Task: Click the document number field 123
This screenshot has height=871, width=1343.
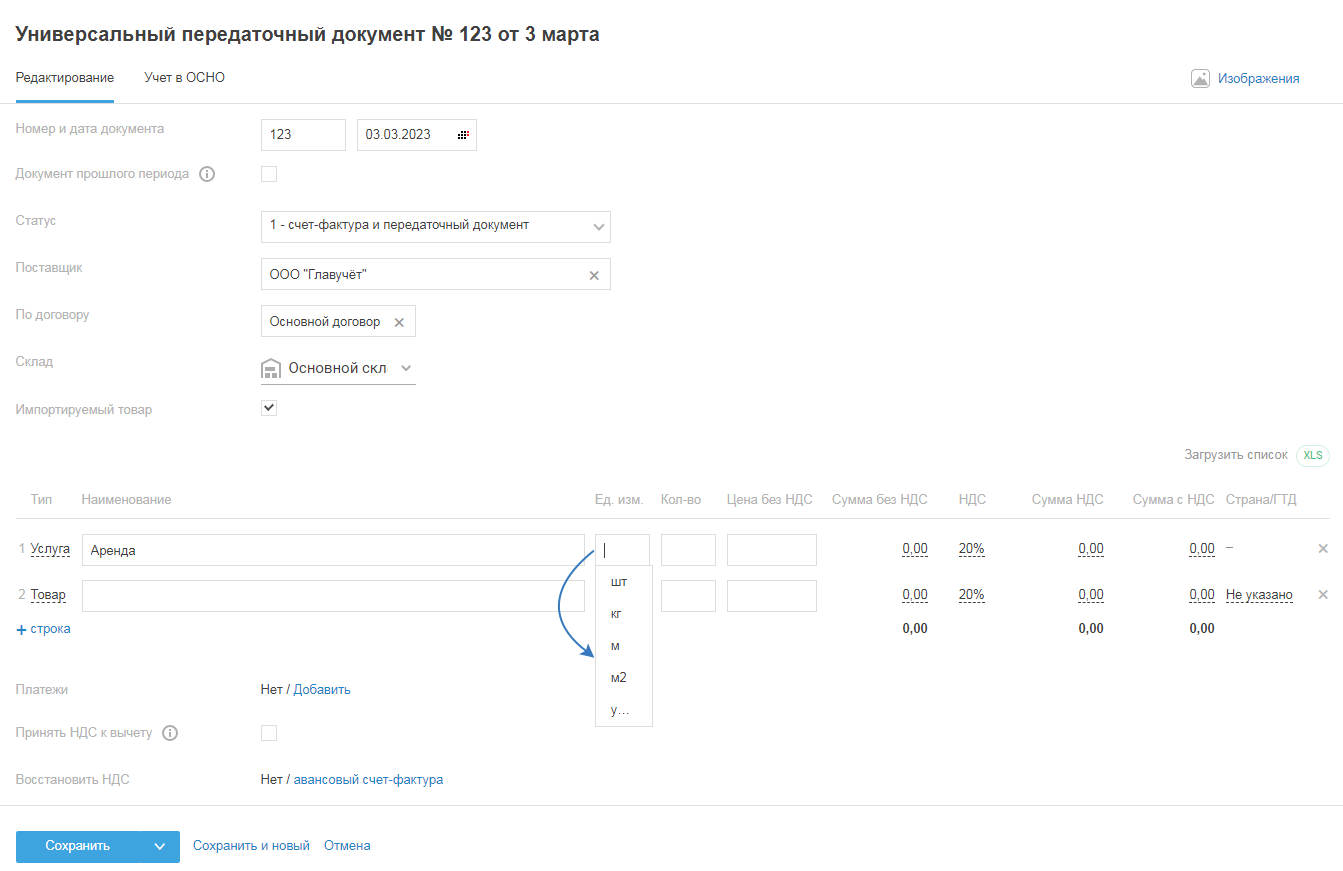Action: (302, 135)
